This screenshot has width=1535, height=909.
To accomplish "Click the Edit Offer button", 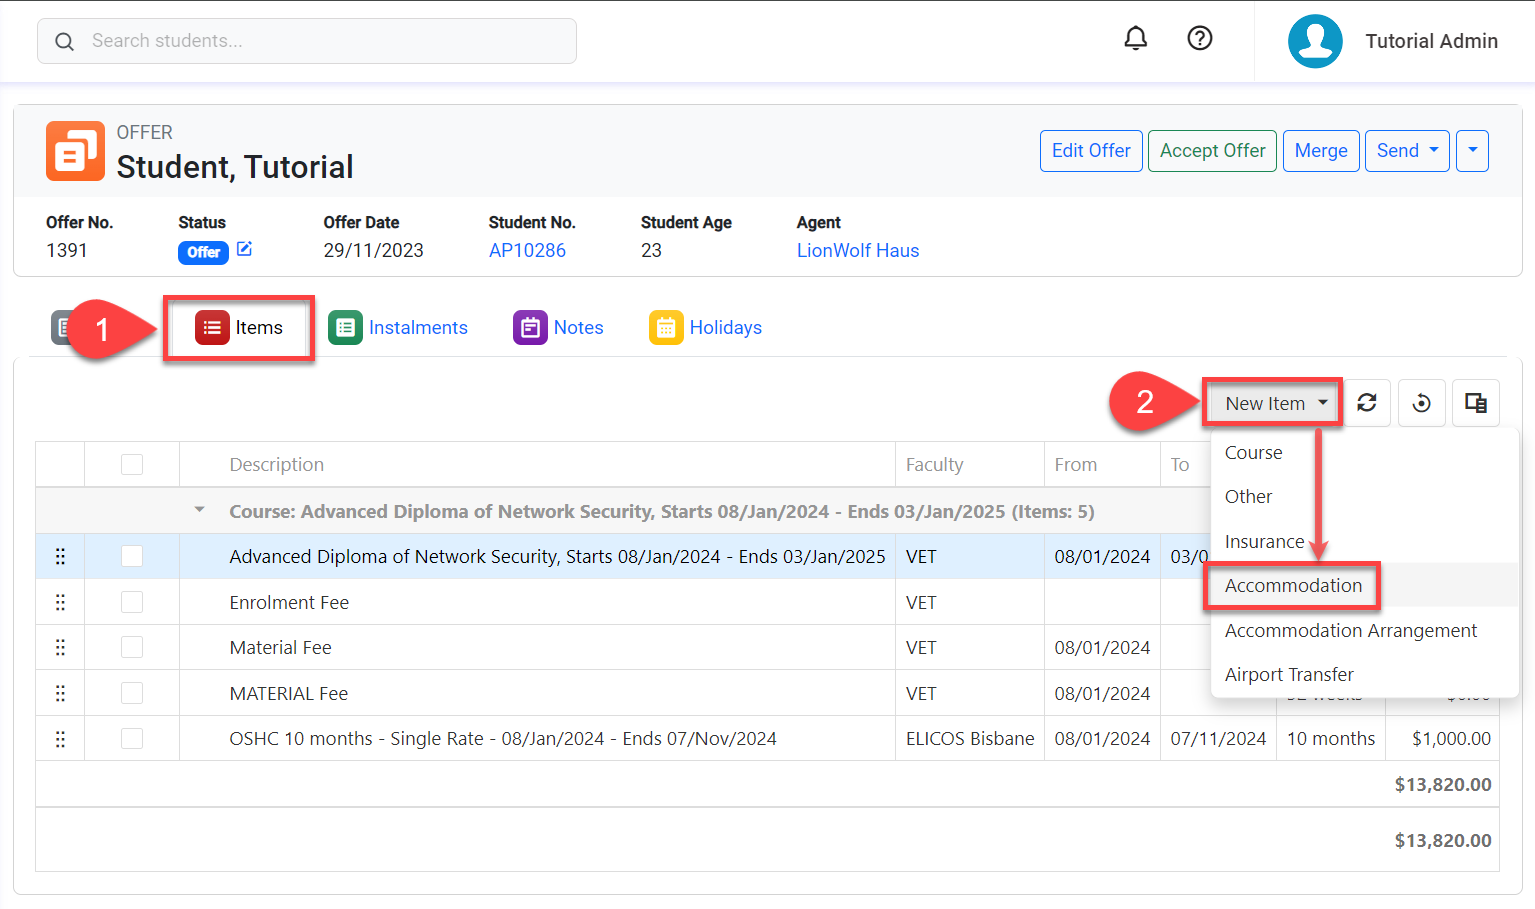I will [x=1091, y=151].
